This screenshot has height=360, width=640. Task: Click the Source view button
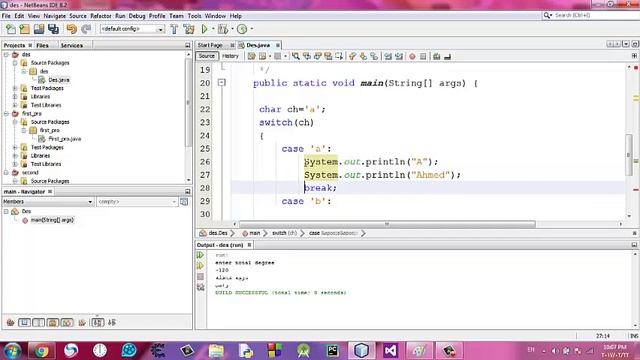coord(207,56)
